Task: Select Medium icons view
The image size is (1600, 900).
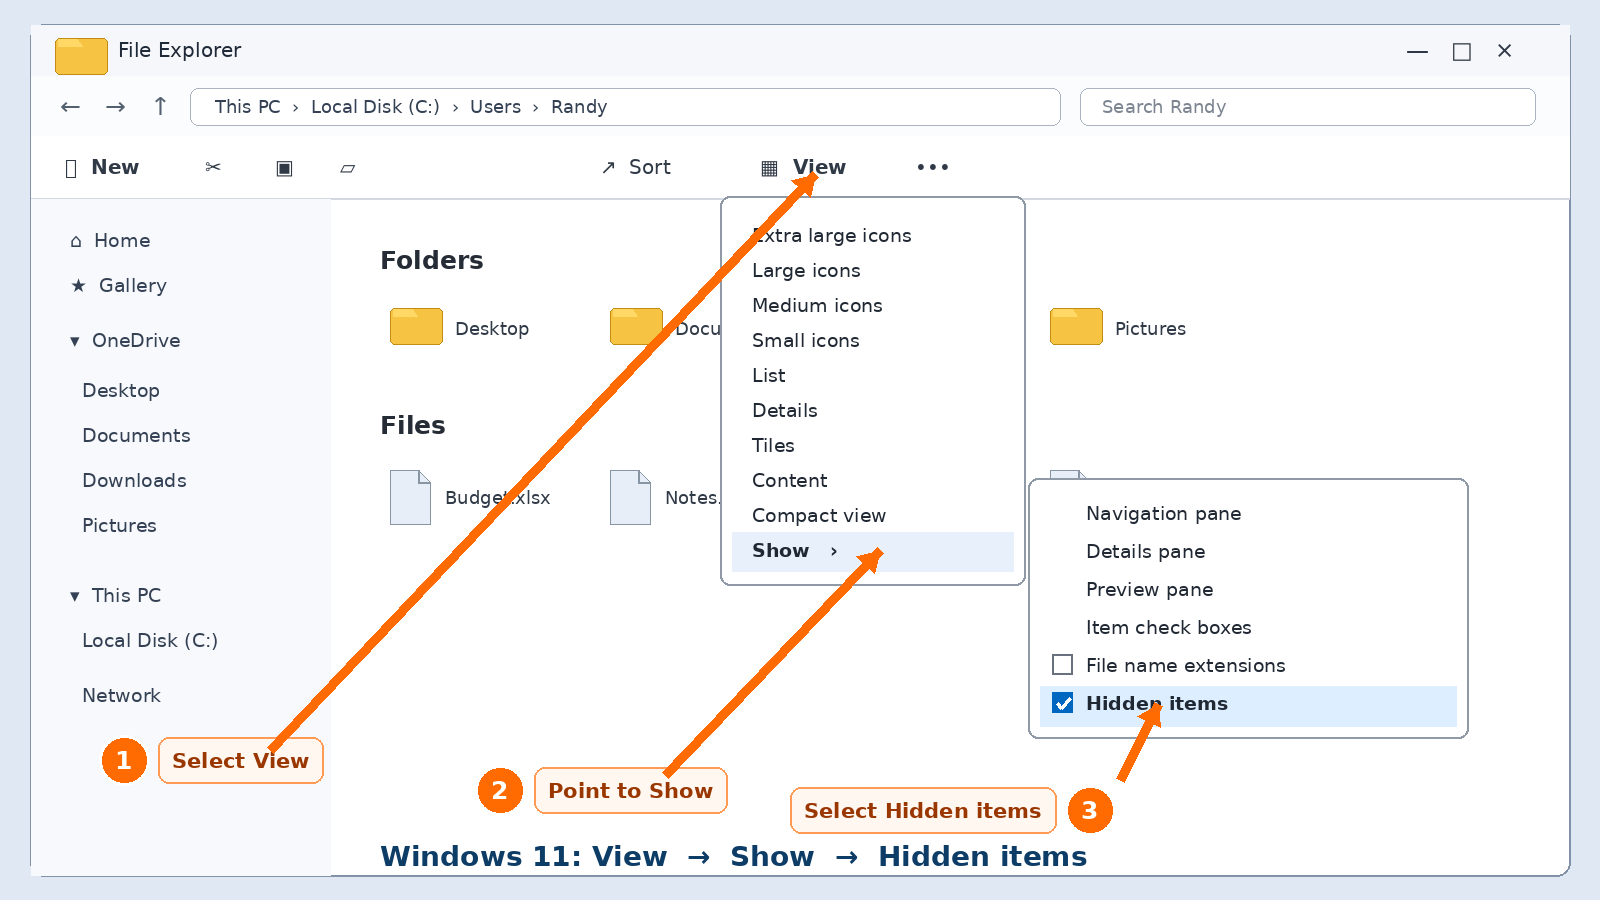Action: click(x=817, y=306)
